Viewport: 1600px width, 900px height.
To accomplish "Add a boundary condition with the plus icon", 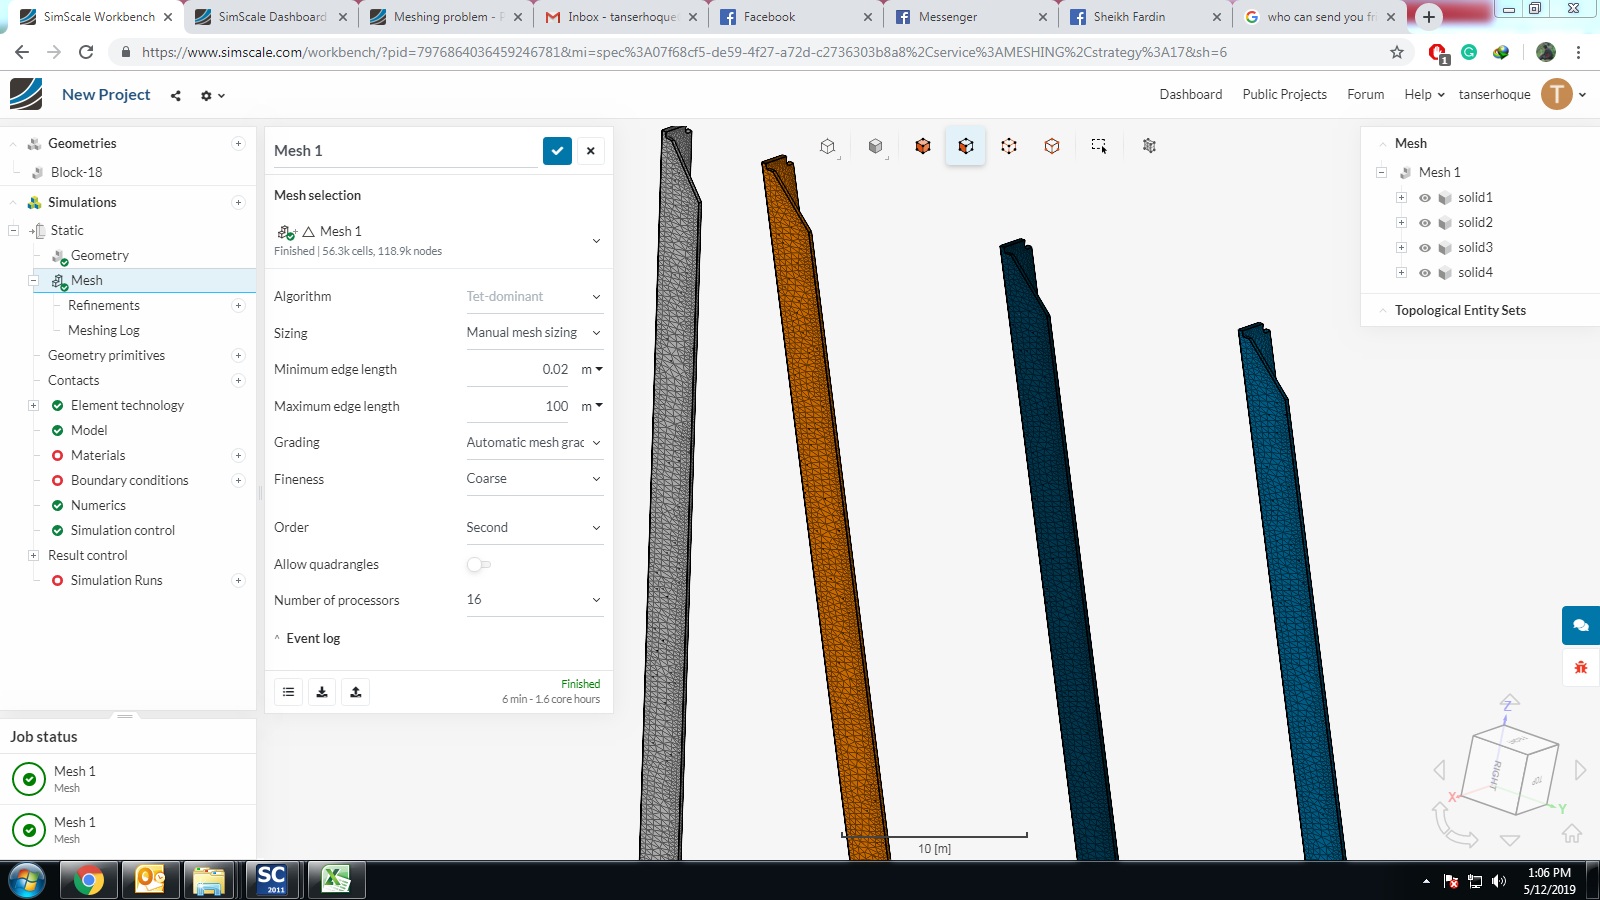I will tap(238, 481).
